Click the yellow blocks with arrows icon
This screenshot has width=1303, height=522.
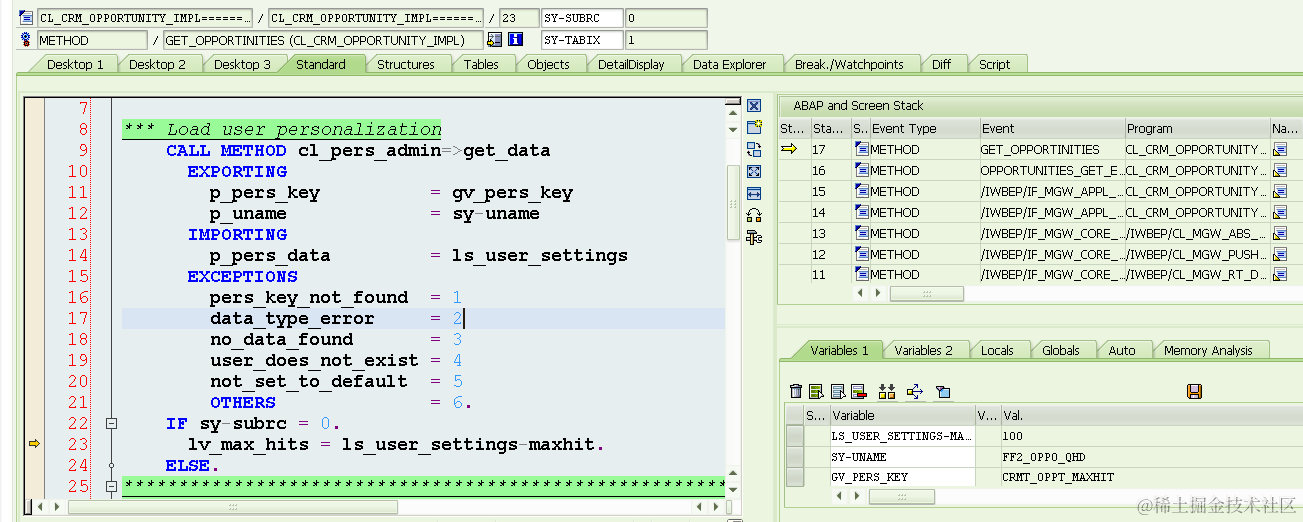(x=886, y=391)
